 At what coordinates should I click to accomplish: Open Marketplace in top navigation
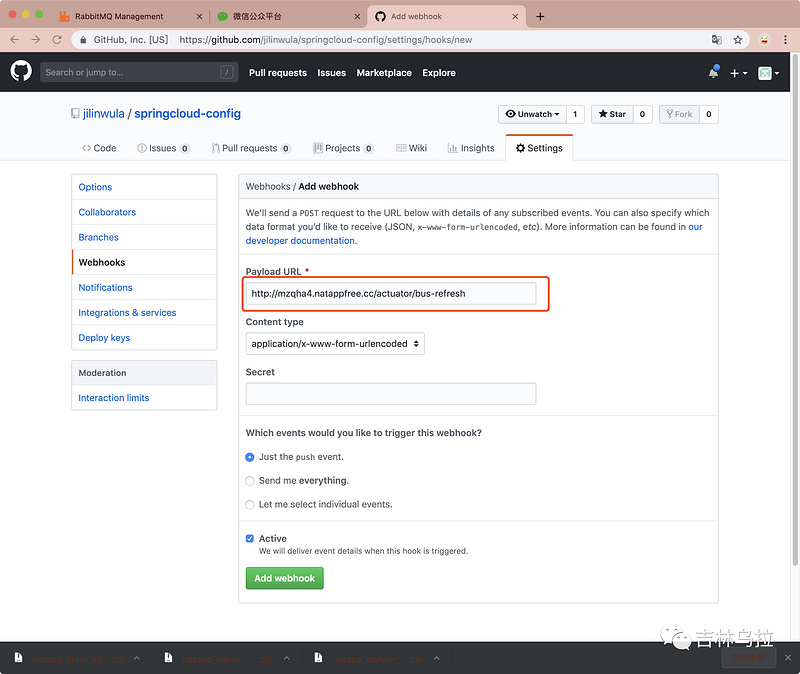(x=384, y=73)
